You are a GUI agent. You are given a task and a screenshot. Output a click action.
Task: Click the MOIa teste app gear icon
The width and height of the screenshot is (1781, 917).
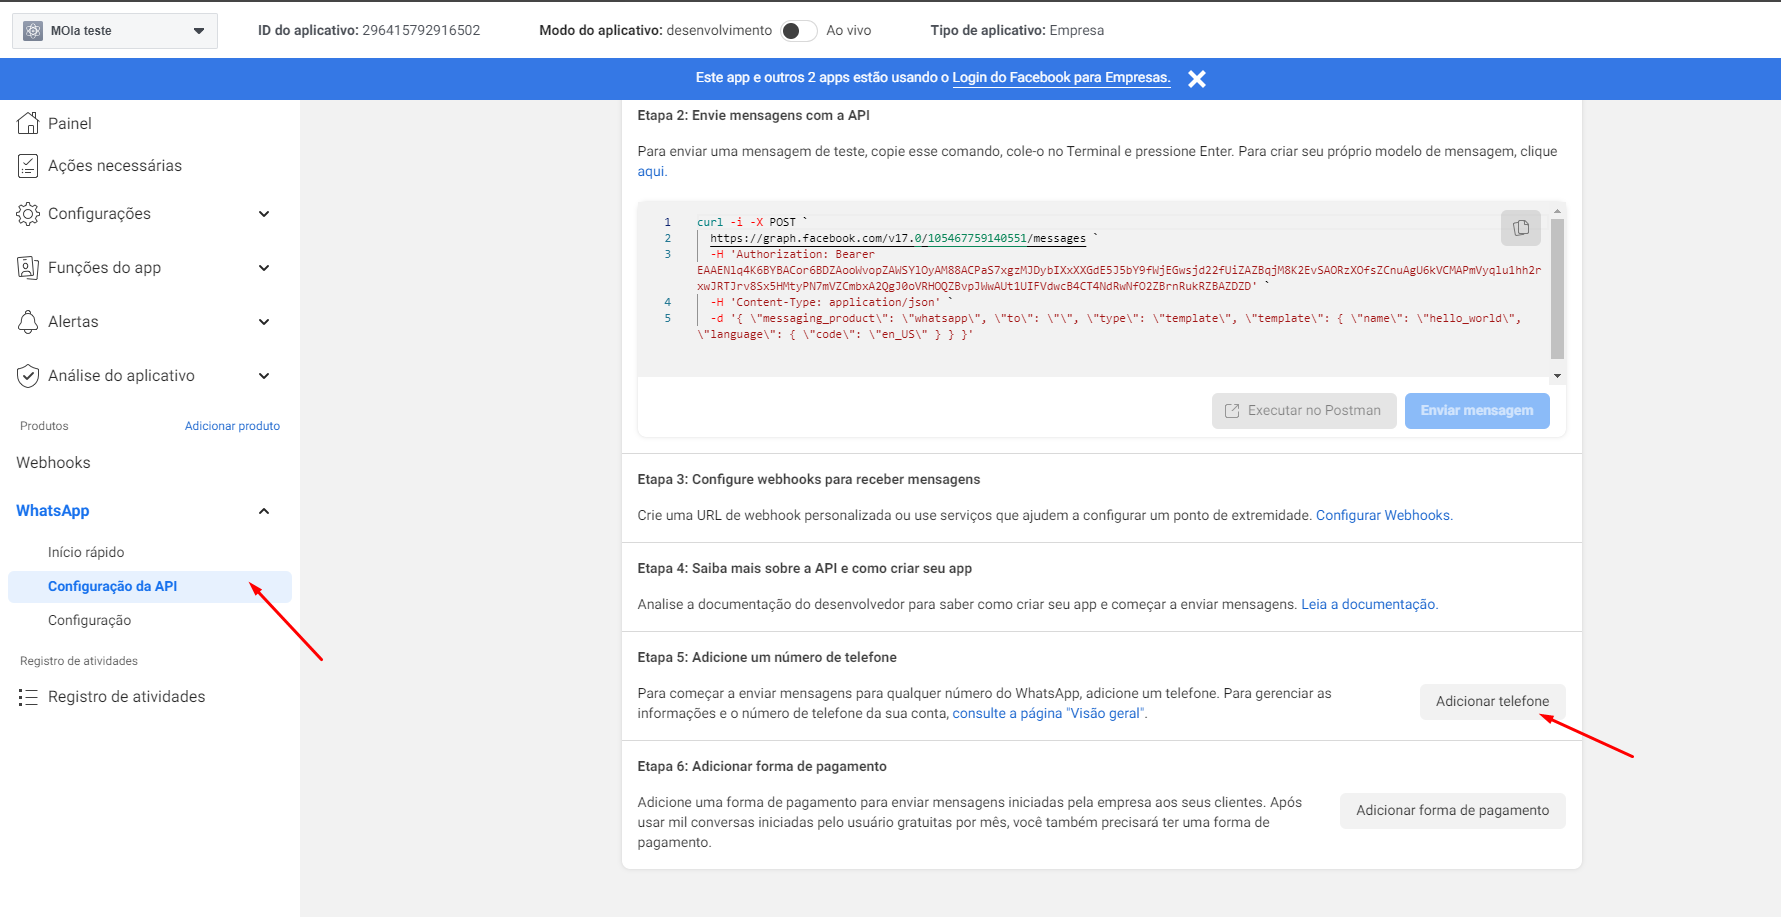(x=33, y=31)
